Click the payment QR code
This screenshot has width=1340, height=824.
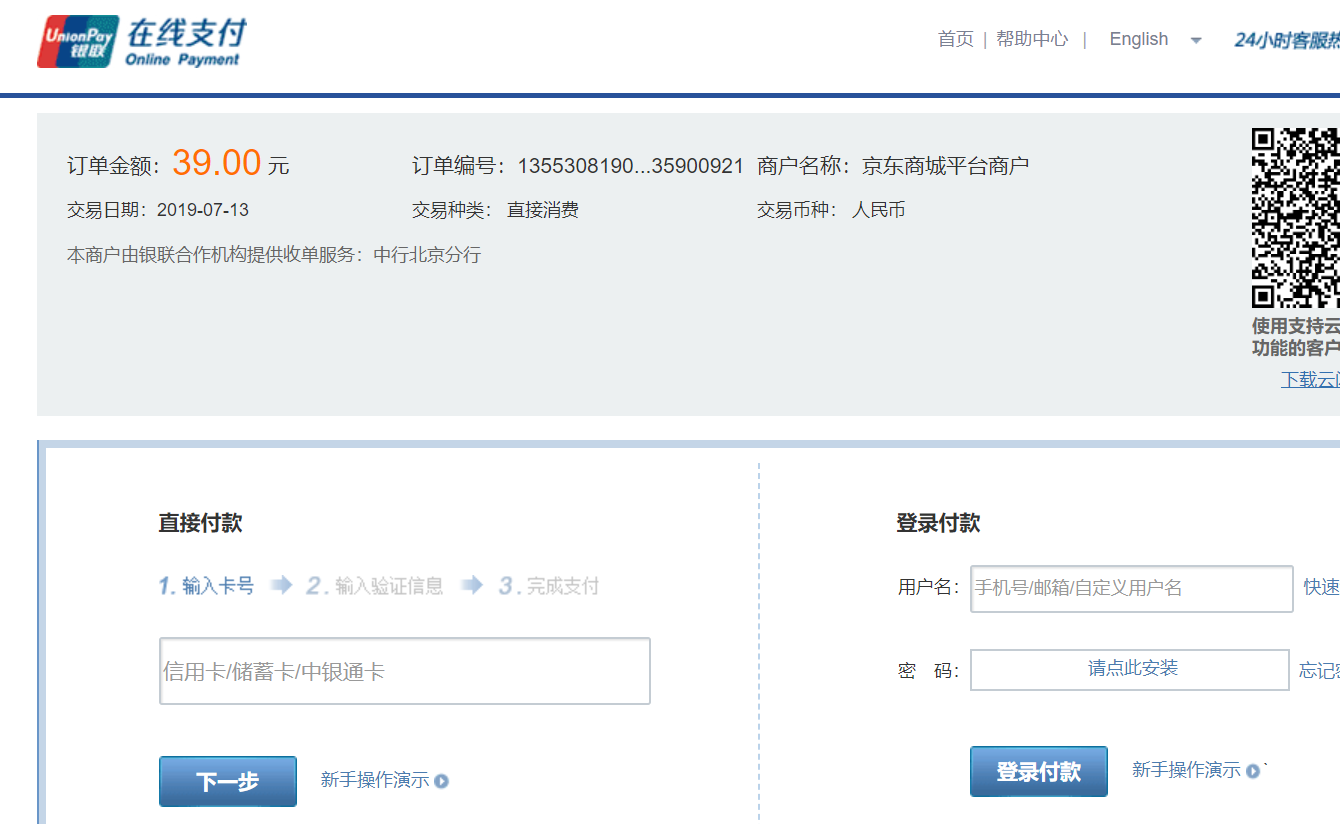pos(1296,217)
